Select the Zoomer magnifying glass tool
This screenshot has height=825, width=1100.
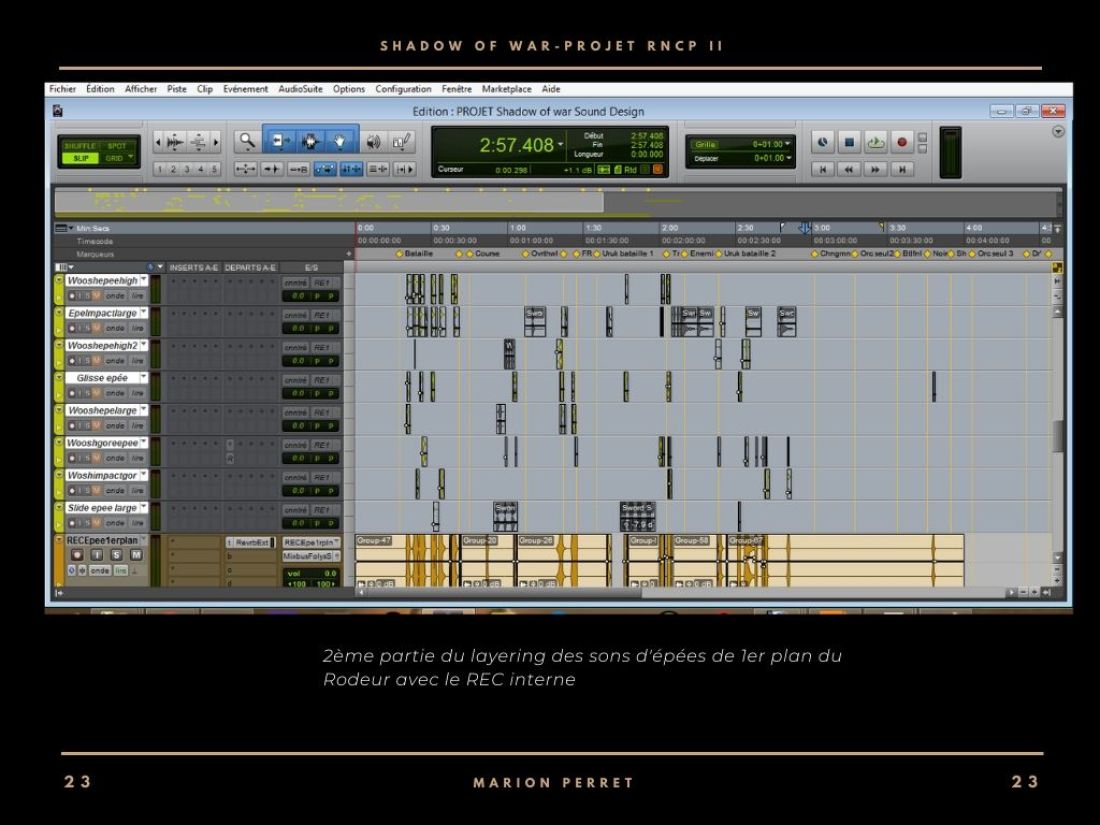[247, 142]
